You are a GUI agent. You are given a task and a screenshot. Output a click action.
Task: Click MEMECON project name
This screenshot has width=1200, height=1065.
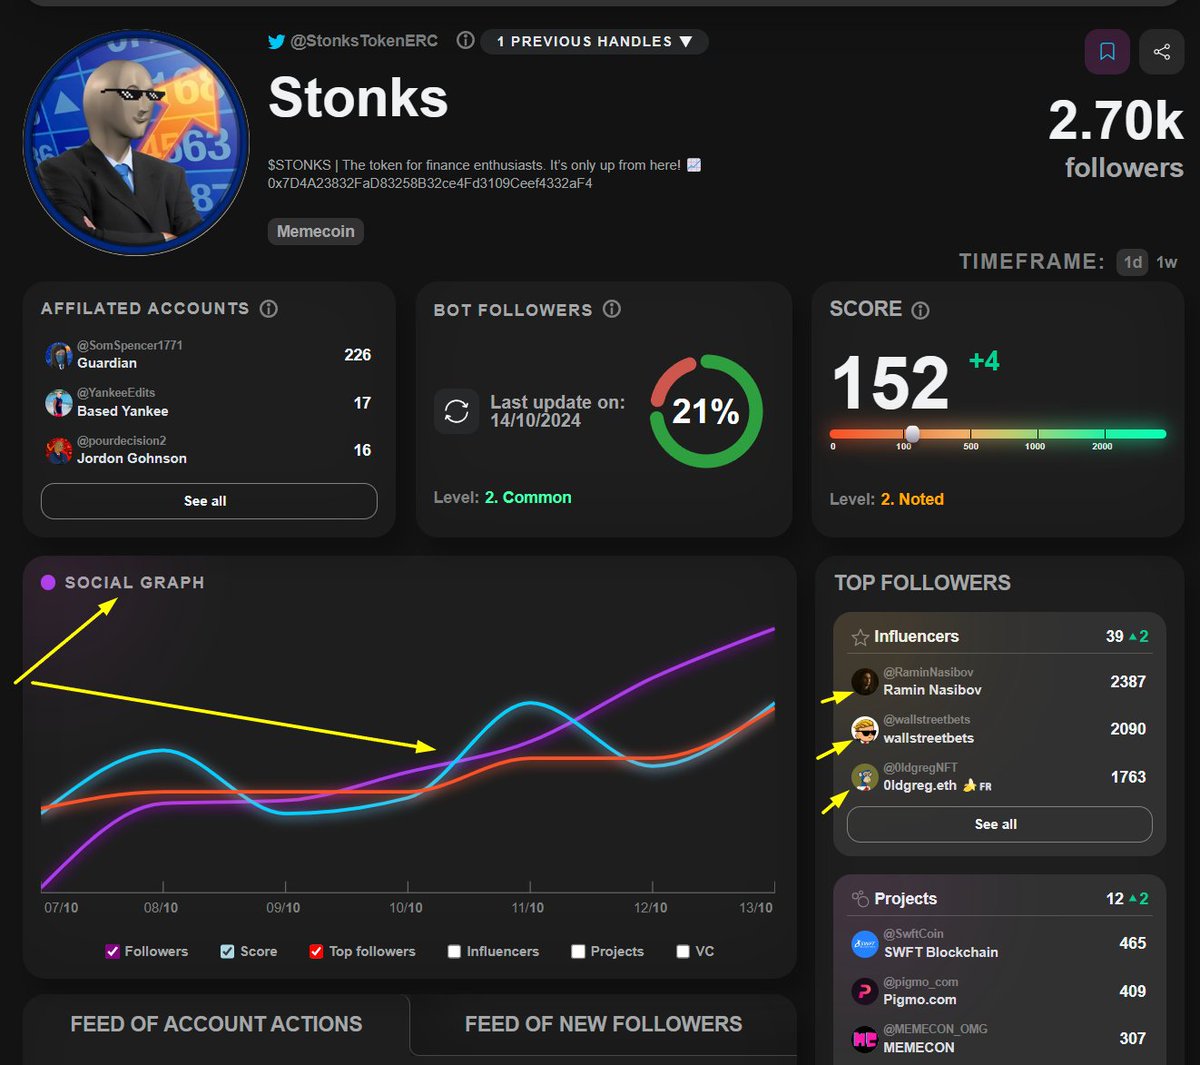(x=919, y=1047)
